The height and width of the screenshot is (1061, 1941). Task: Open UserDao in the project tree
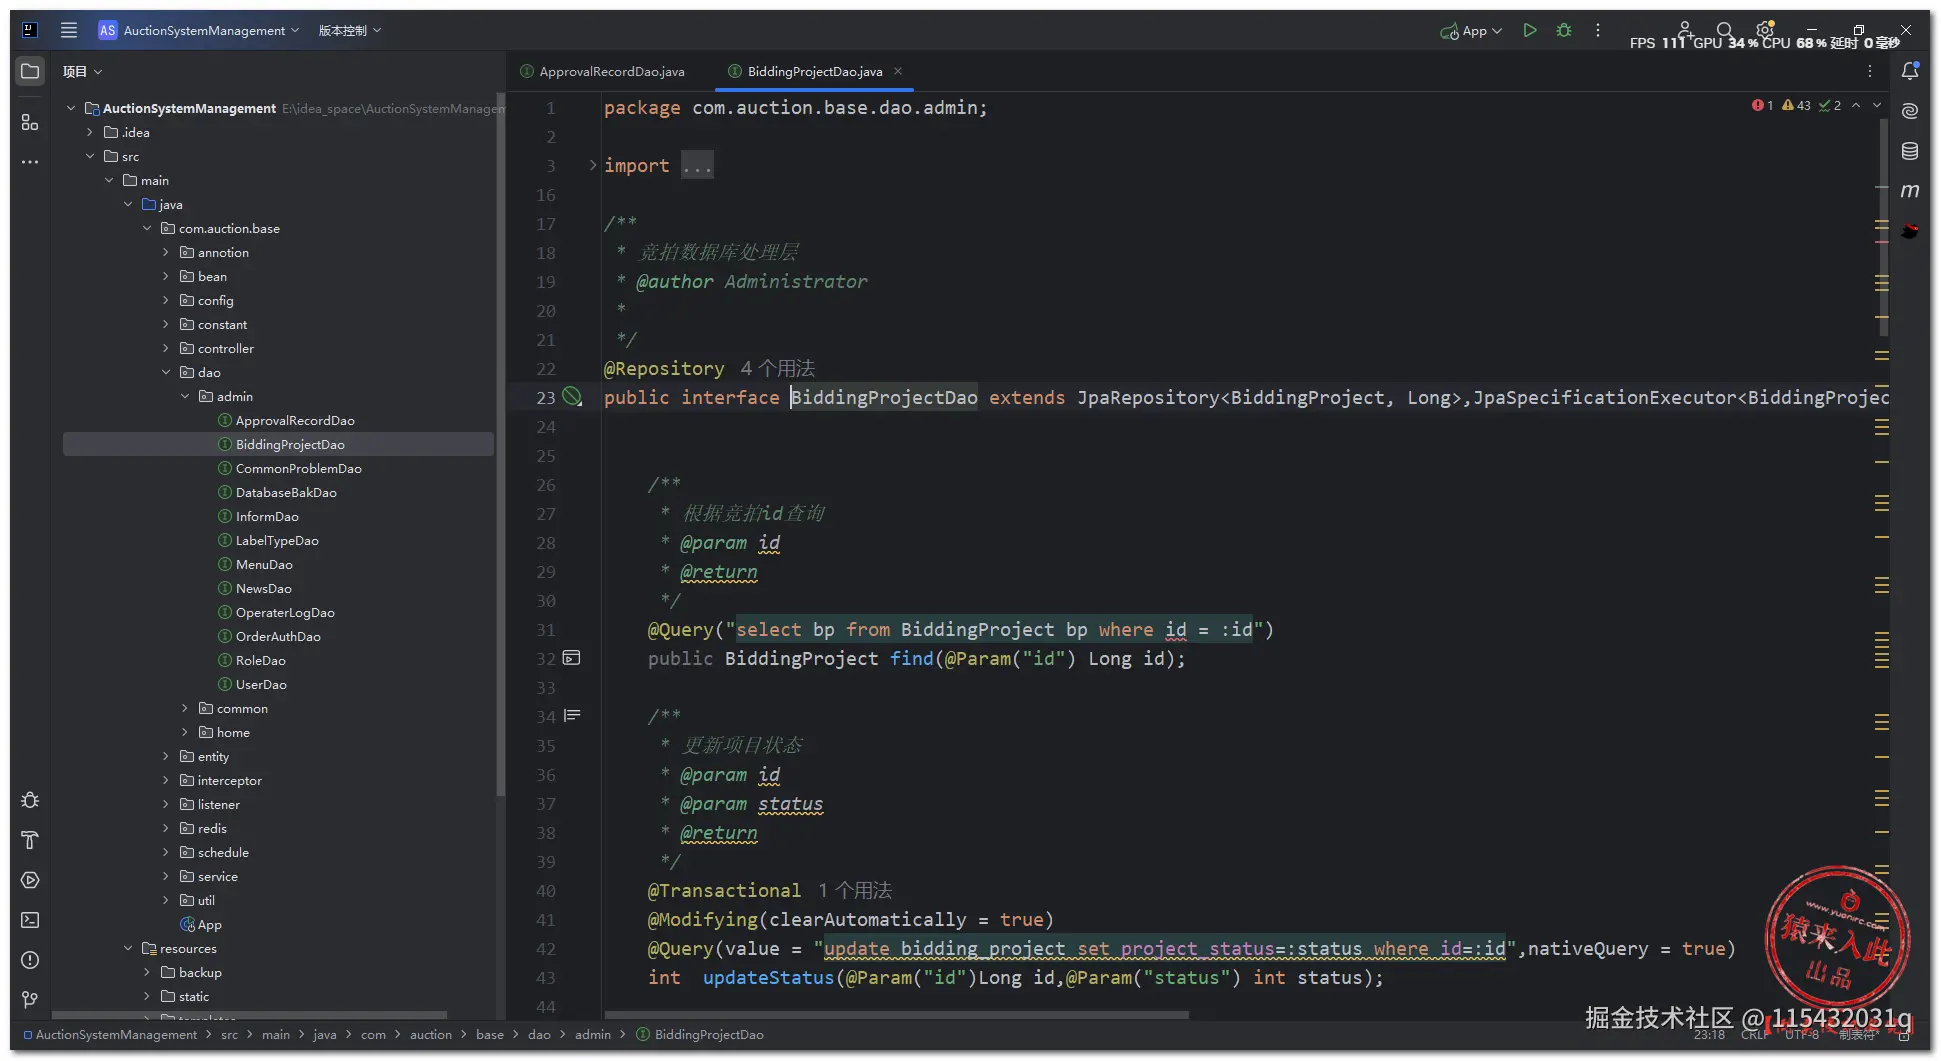(261, 684)
